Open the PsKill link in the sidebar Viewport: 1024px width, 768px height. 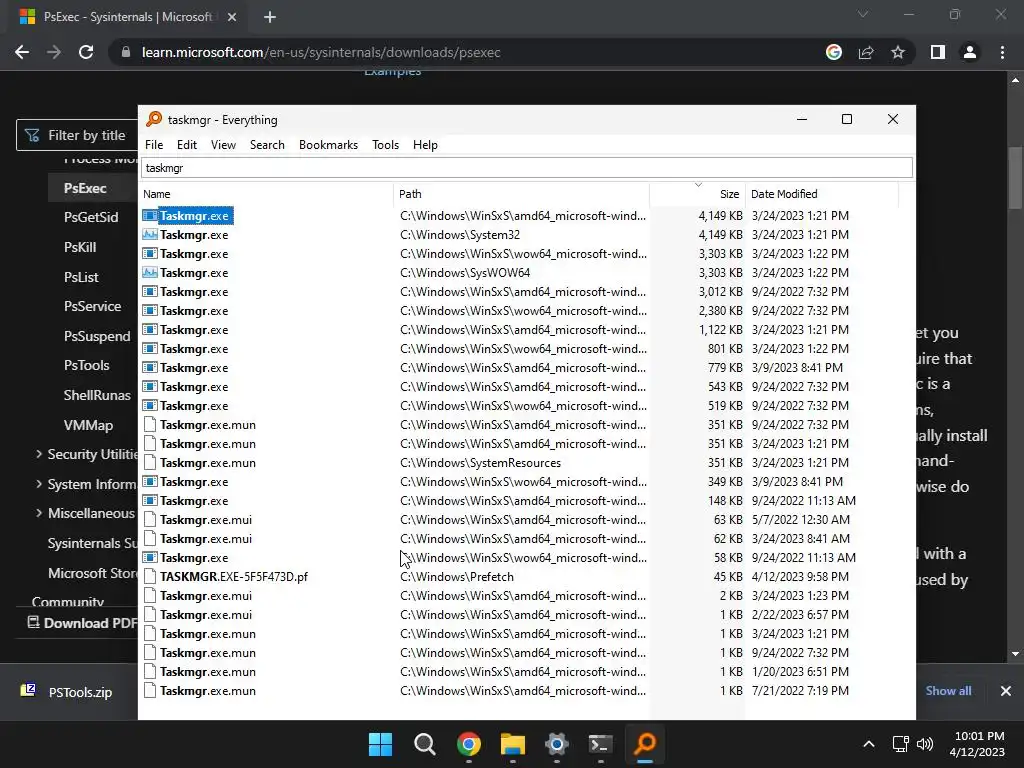click(80, 248)
